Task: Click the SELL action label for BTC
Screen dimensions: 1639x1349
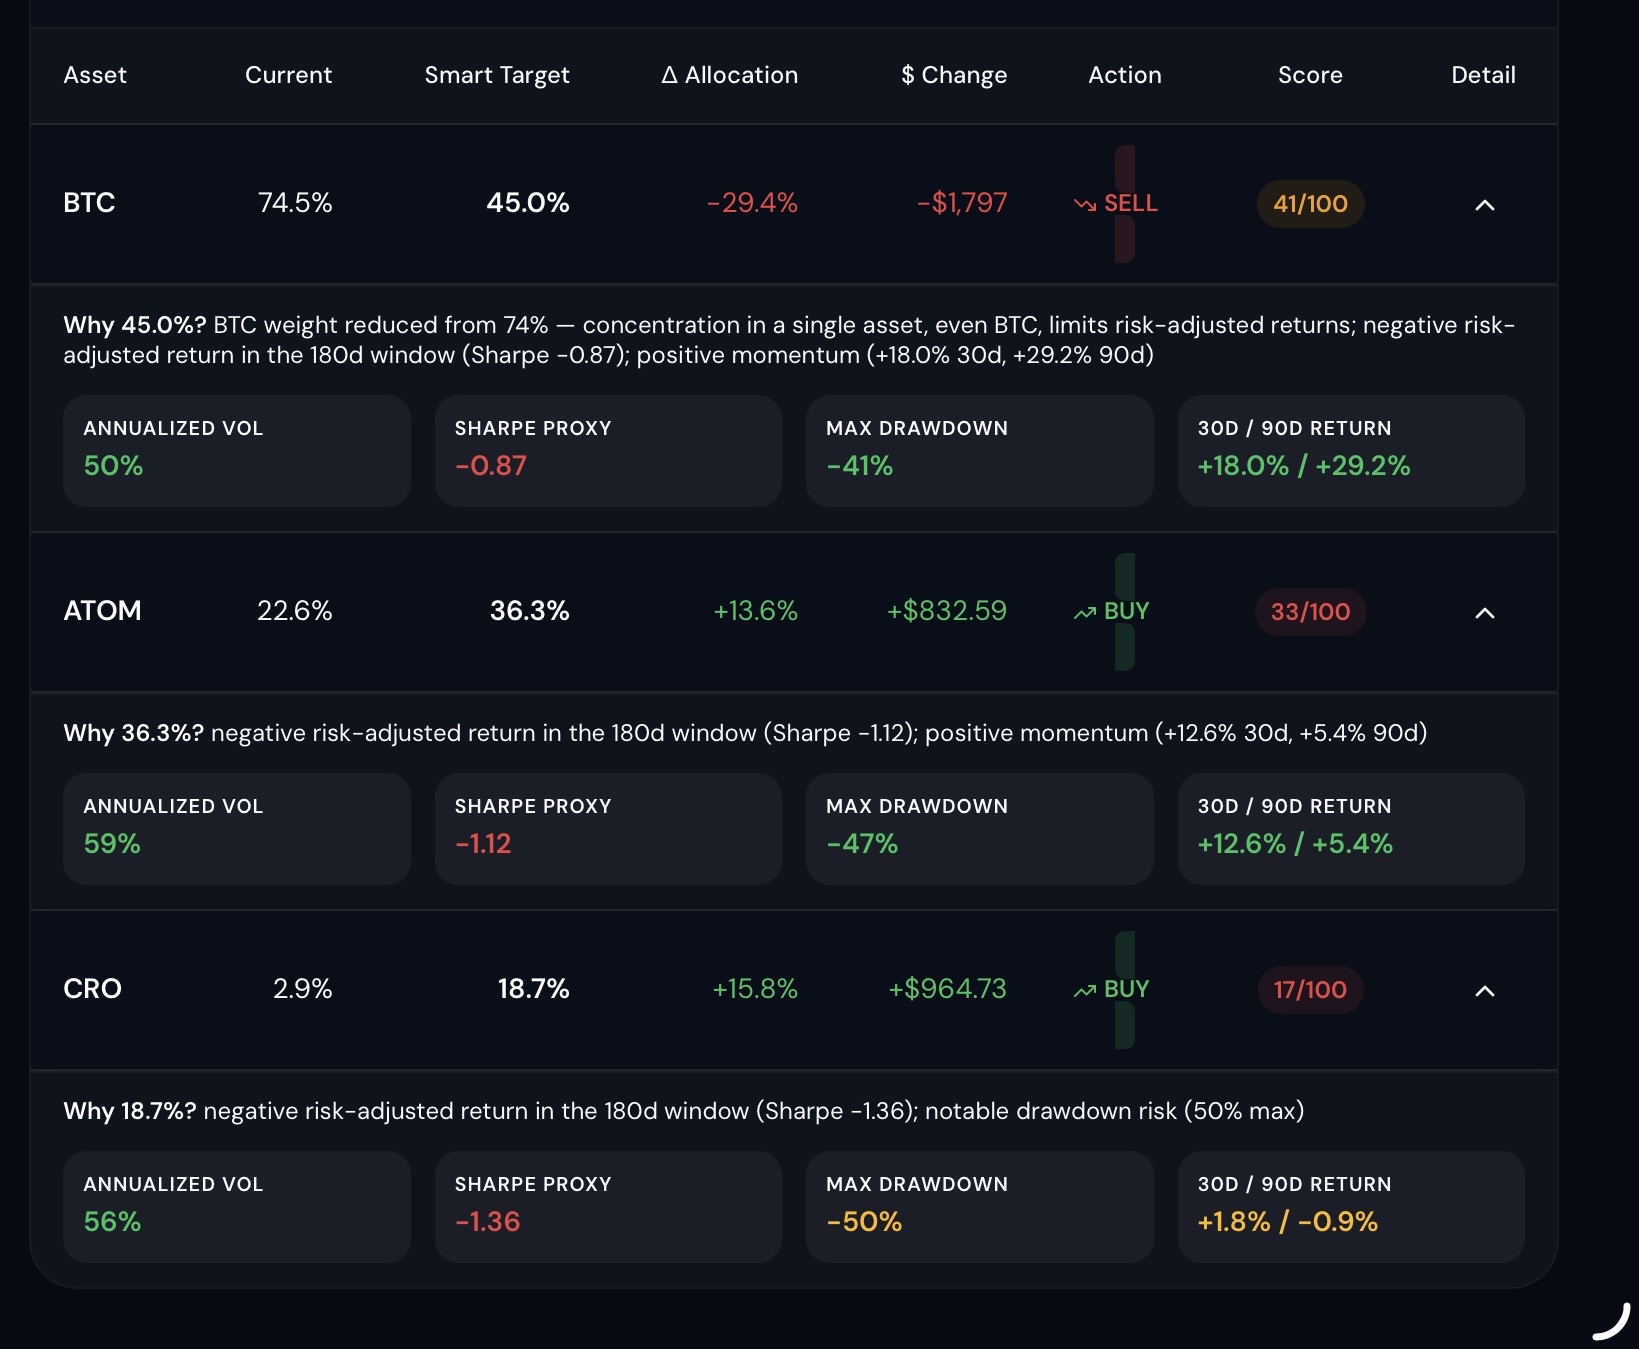Action: click(1130, 203)
